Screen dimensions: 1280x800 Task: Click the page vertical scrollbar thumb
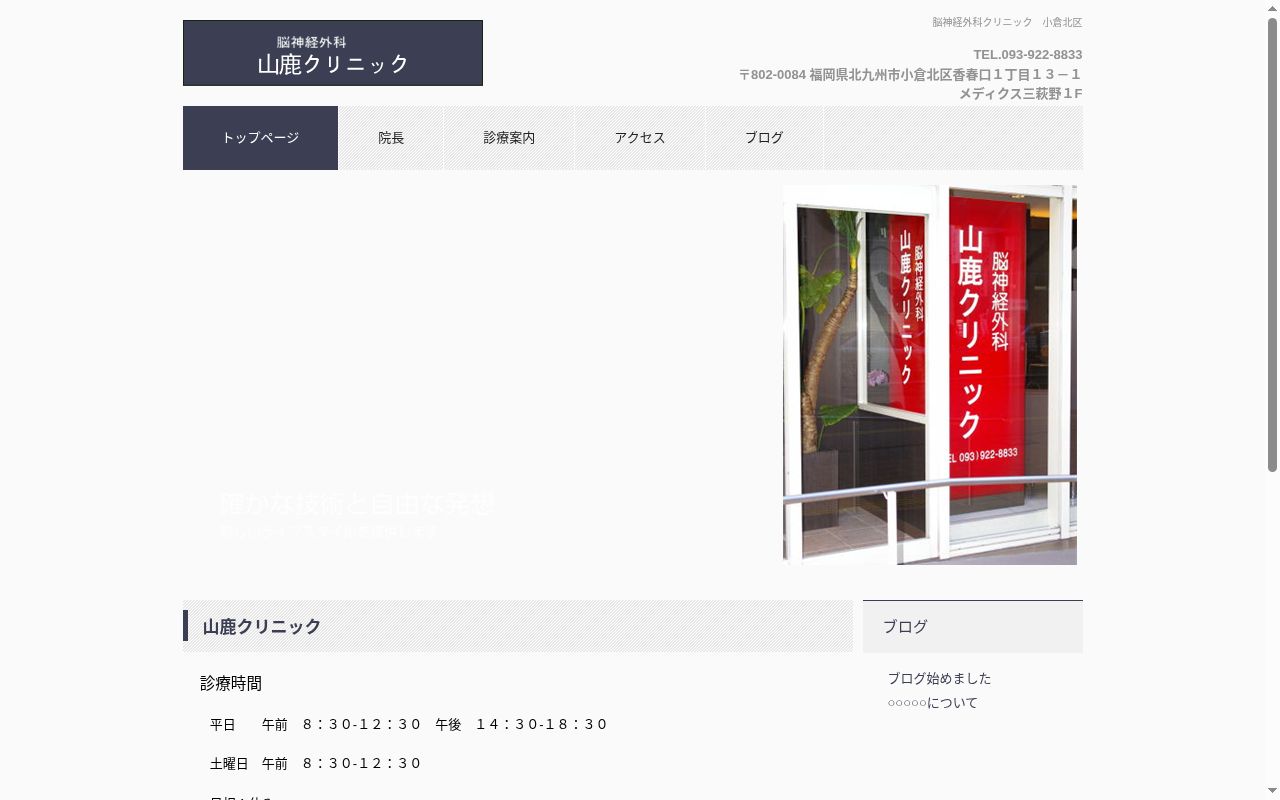[1272, 245]
